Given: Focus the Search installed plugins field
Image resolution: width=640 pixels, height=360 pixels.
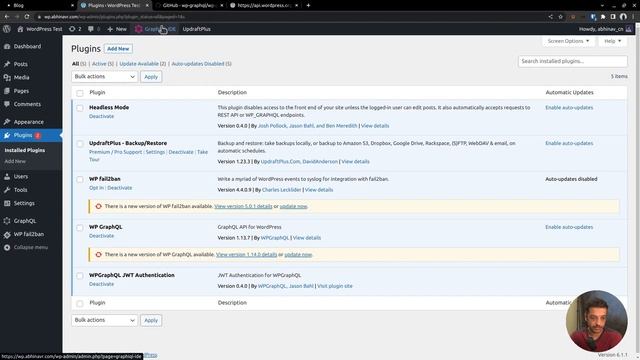Looking at the screenshot, I should tap(573, 61).
